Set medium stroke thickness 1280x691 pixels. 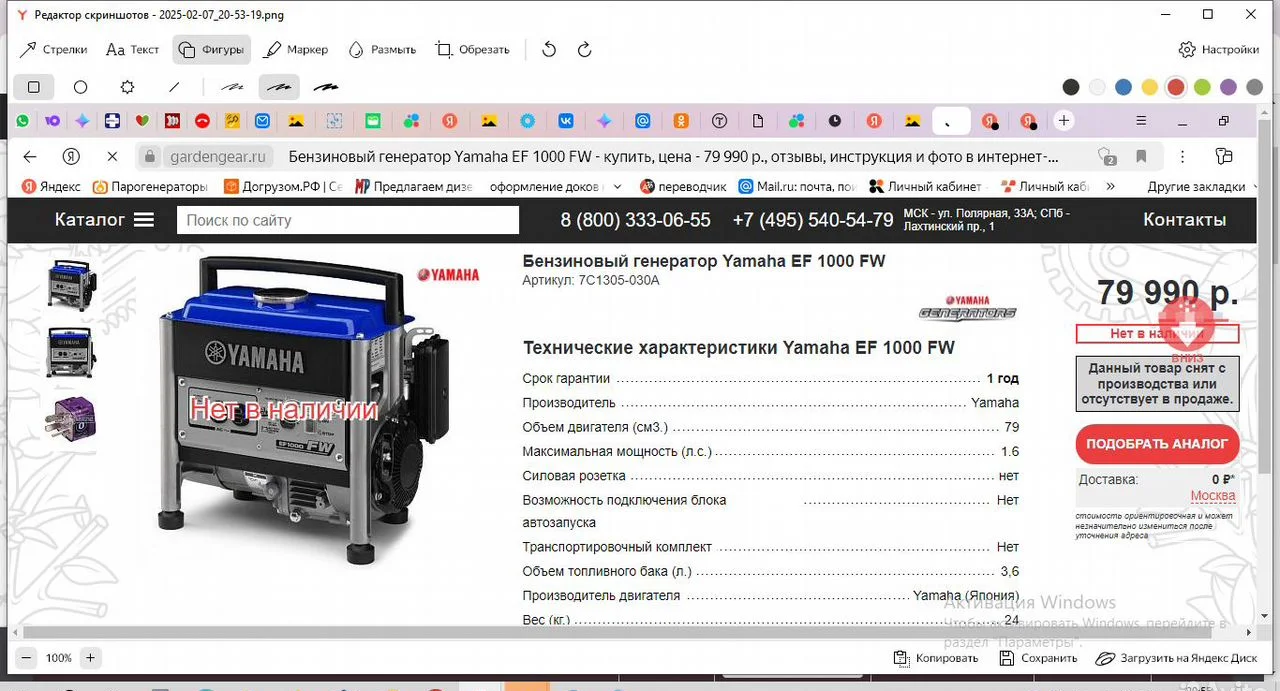[279, 87]
